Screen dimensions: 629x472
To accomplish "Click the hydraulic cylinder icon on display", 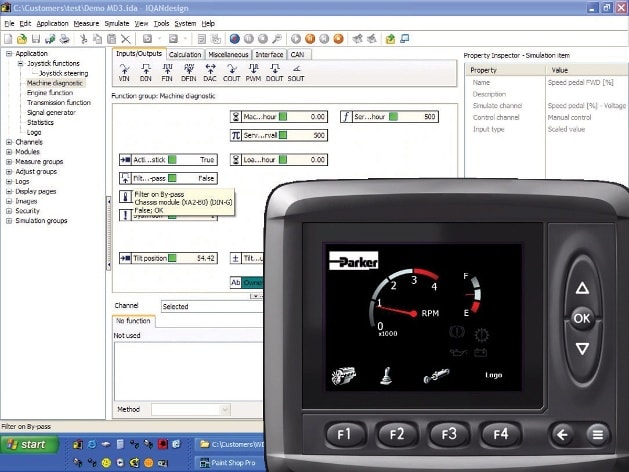I will (436, 376).
